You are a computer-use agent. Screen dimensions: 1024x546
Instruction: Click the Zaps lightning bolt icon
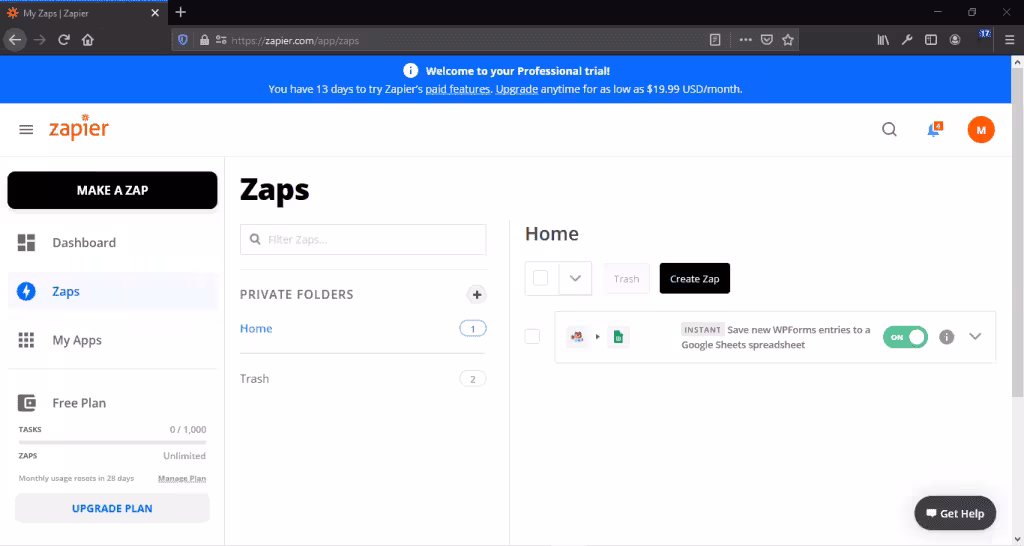click(x=26, y=291)
